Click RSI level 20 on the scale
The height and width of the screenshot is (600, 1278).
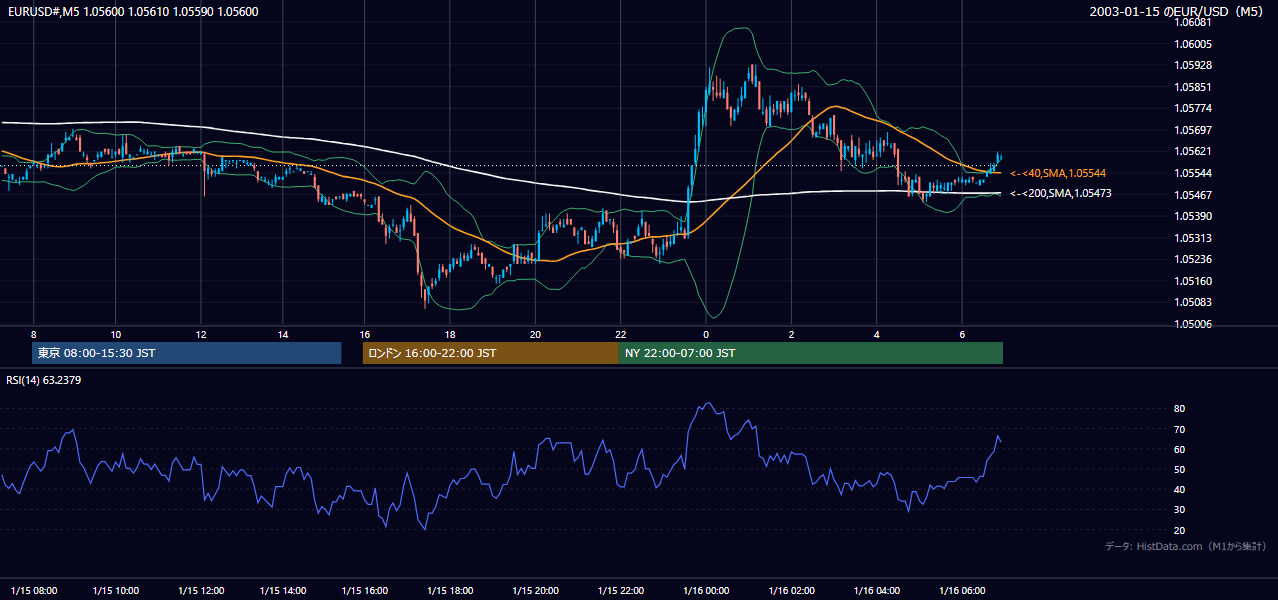pyautogui.click(x=1179, y=530)
